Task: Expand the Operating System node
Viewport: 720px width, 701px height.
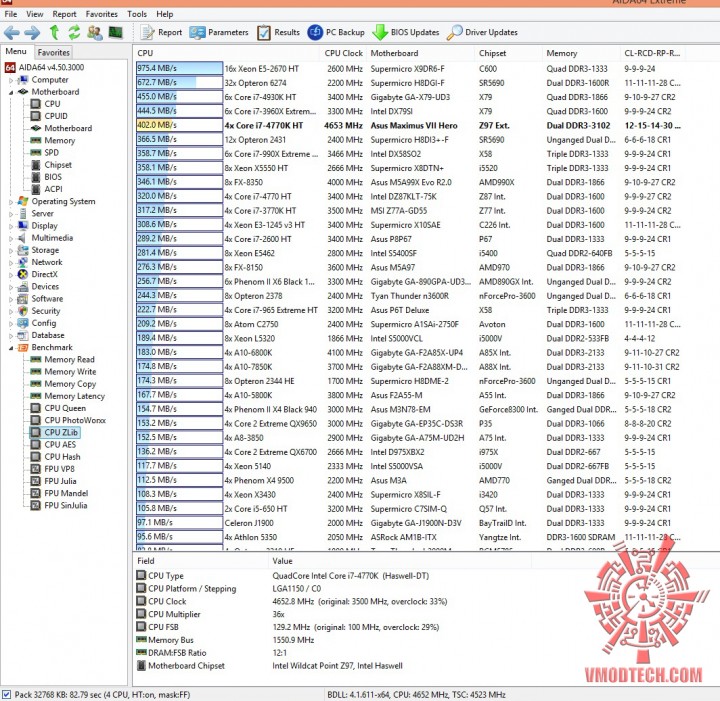Action: point(11,202)
